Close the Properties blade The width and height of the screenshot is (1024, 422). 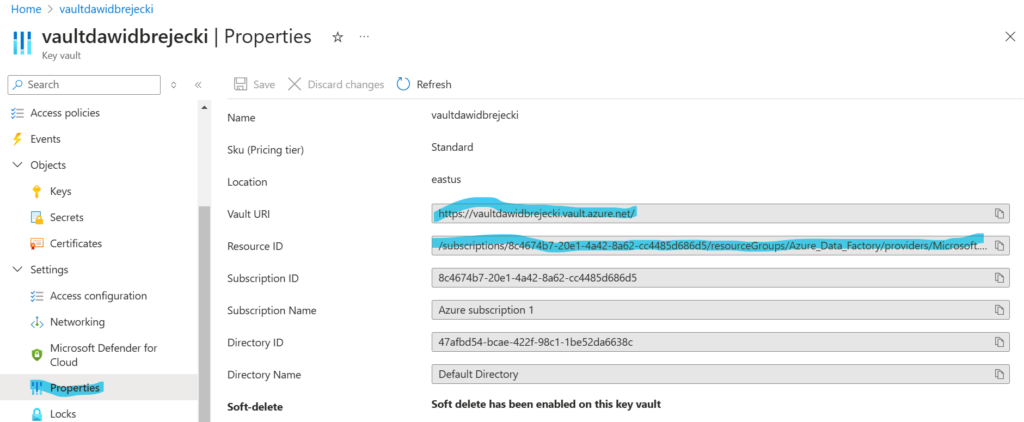(1009, 37)
